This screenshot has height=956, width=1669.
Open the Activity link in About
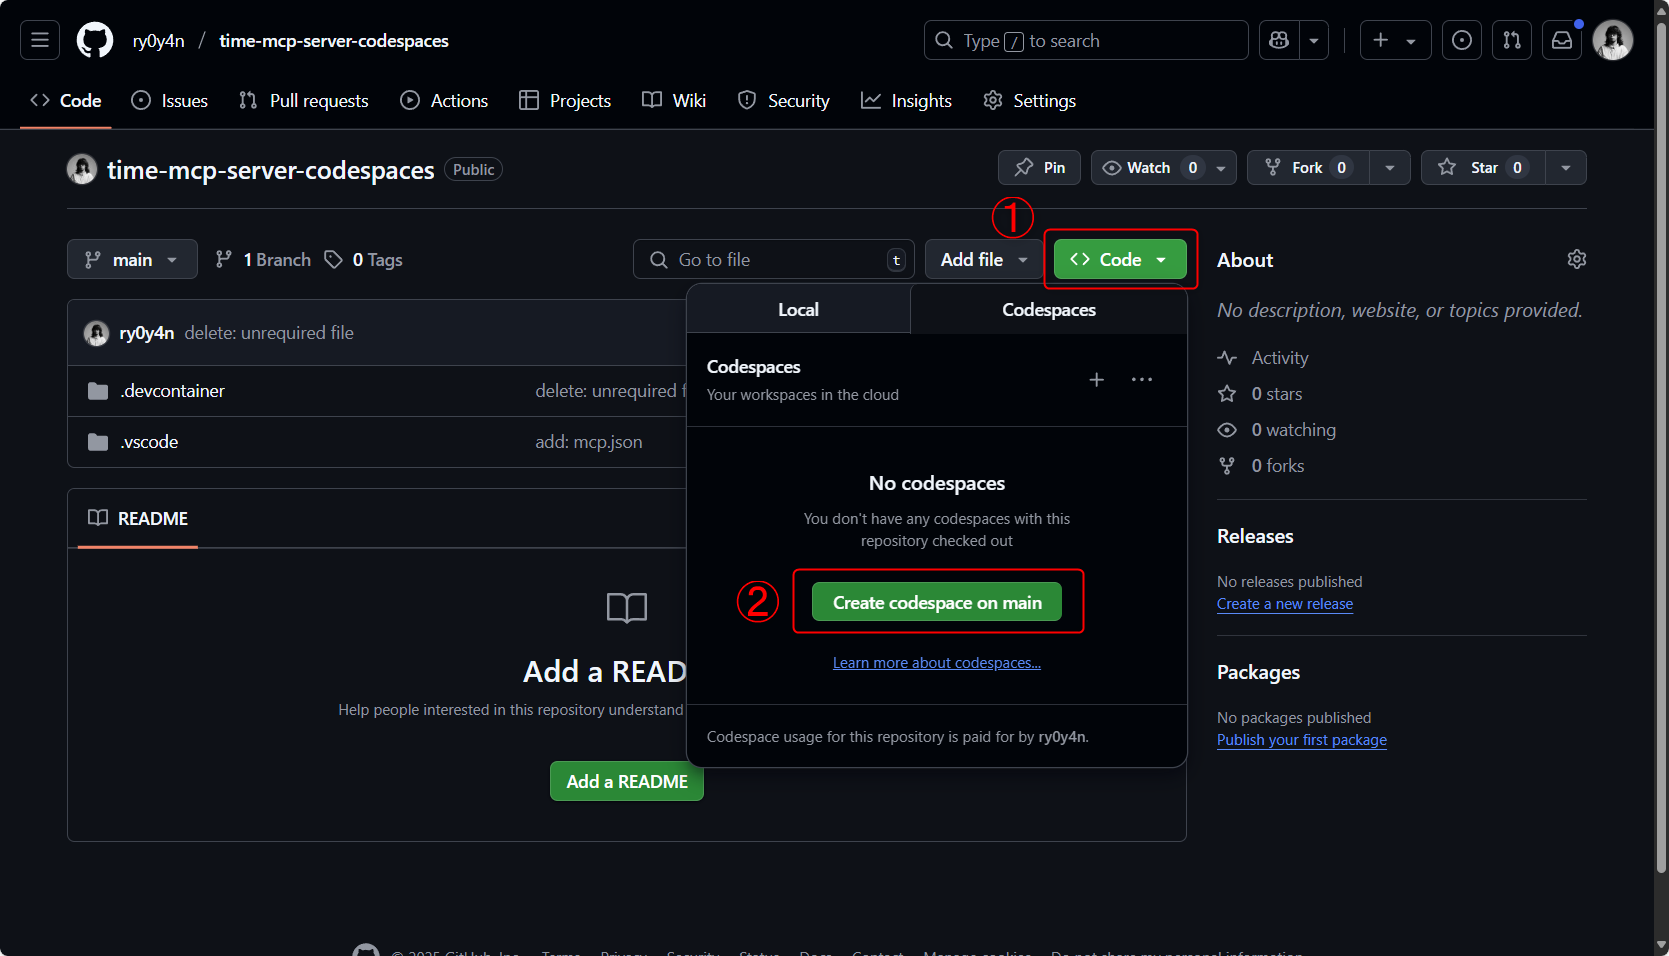pos(1264,358)
